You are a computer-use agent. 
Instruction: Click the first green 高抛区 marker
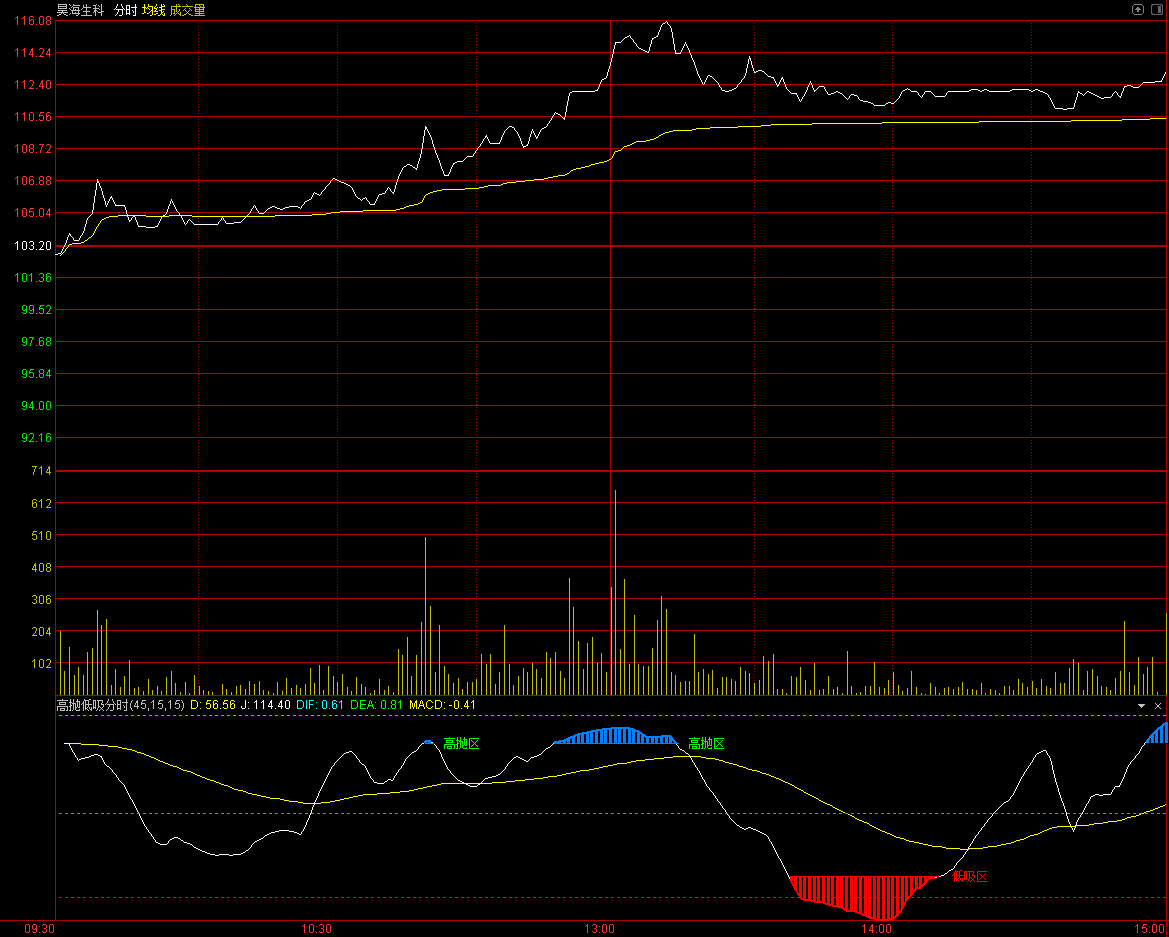click(461, 744)
